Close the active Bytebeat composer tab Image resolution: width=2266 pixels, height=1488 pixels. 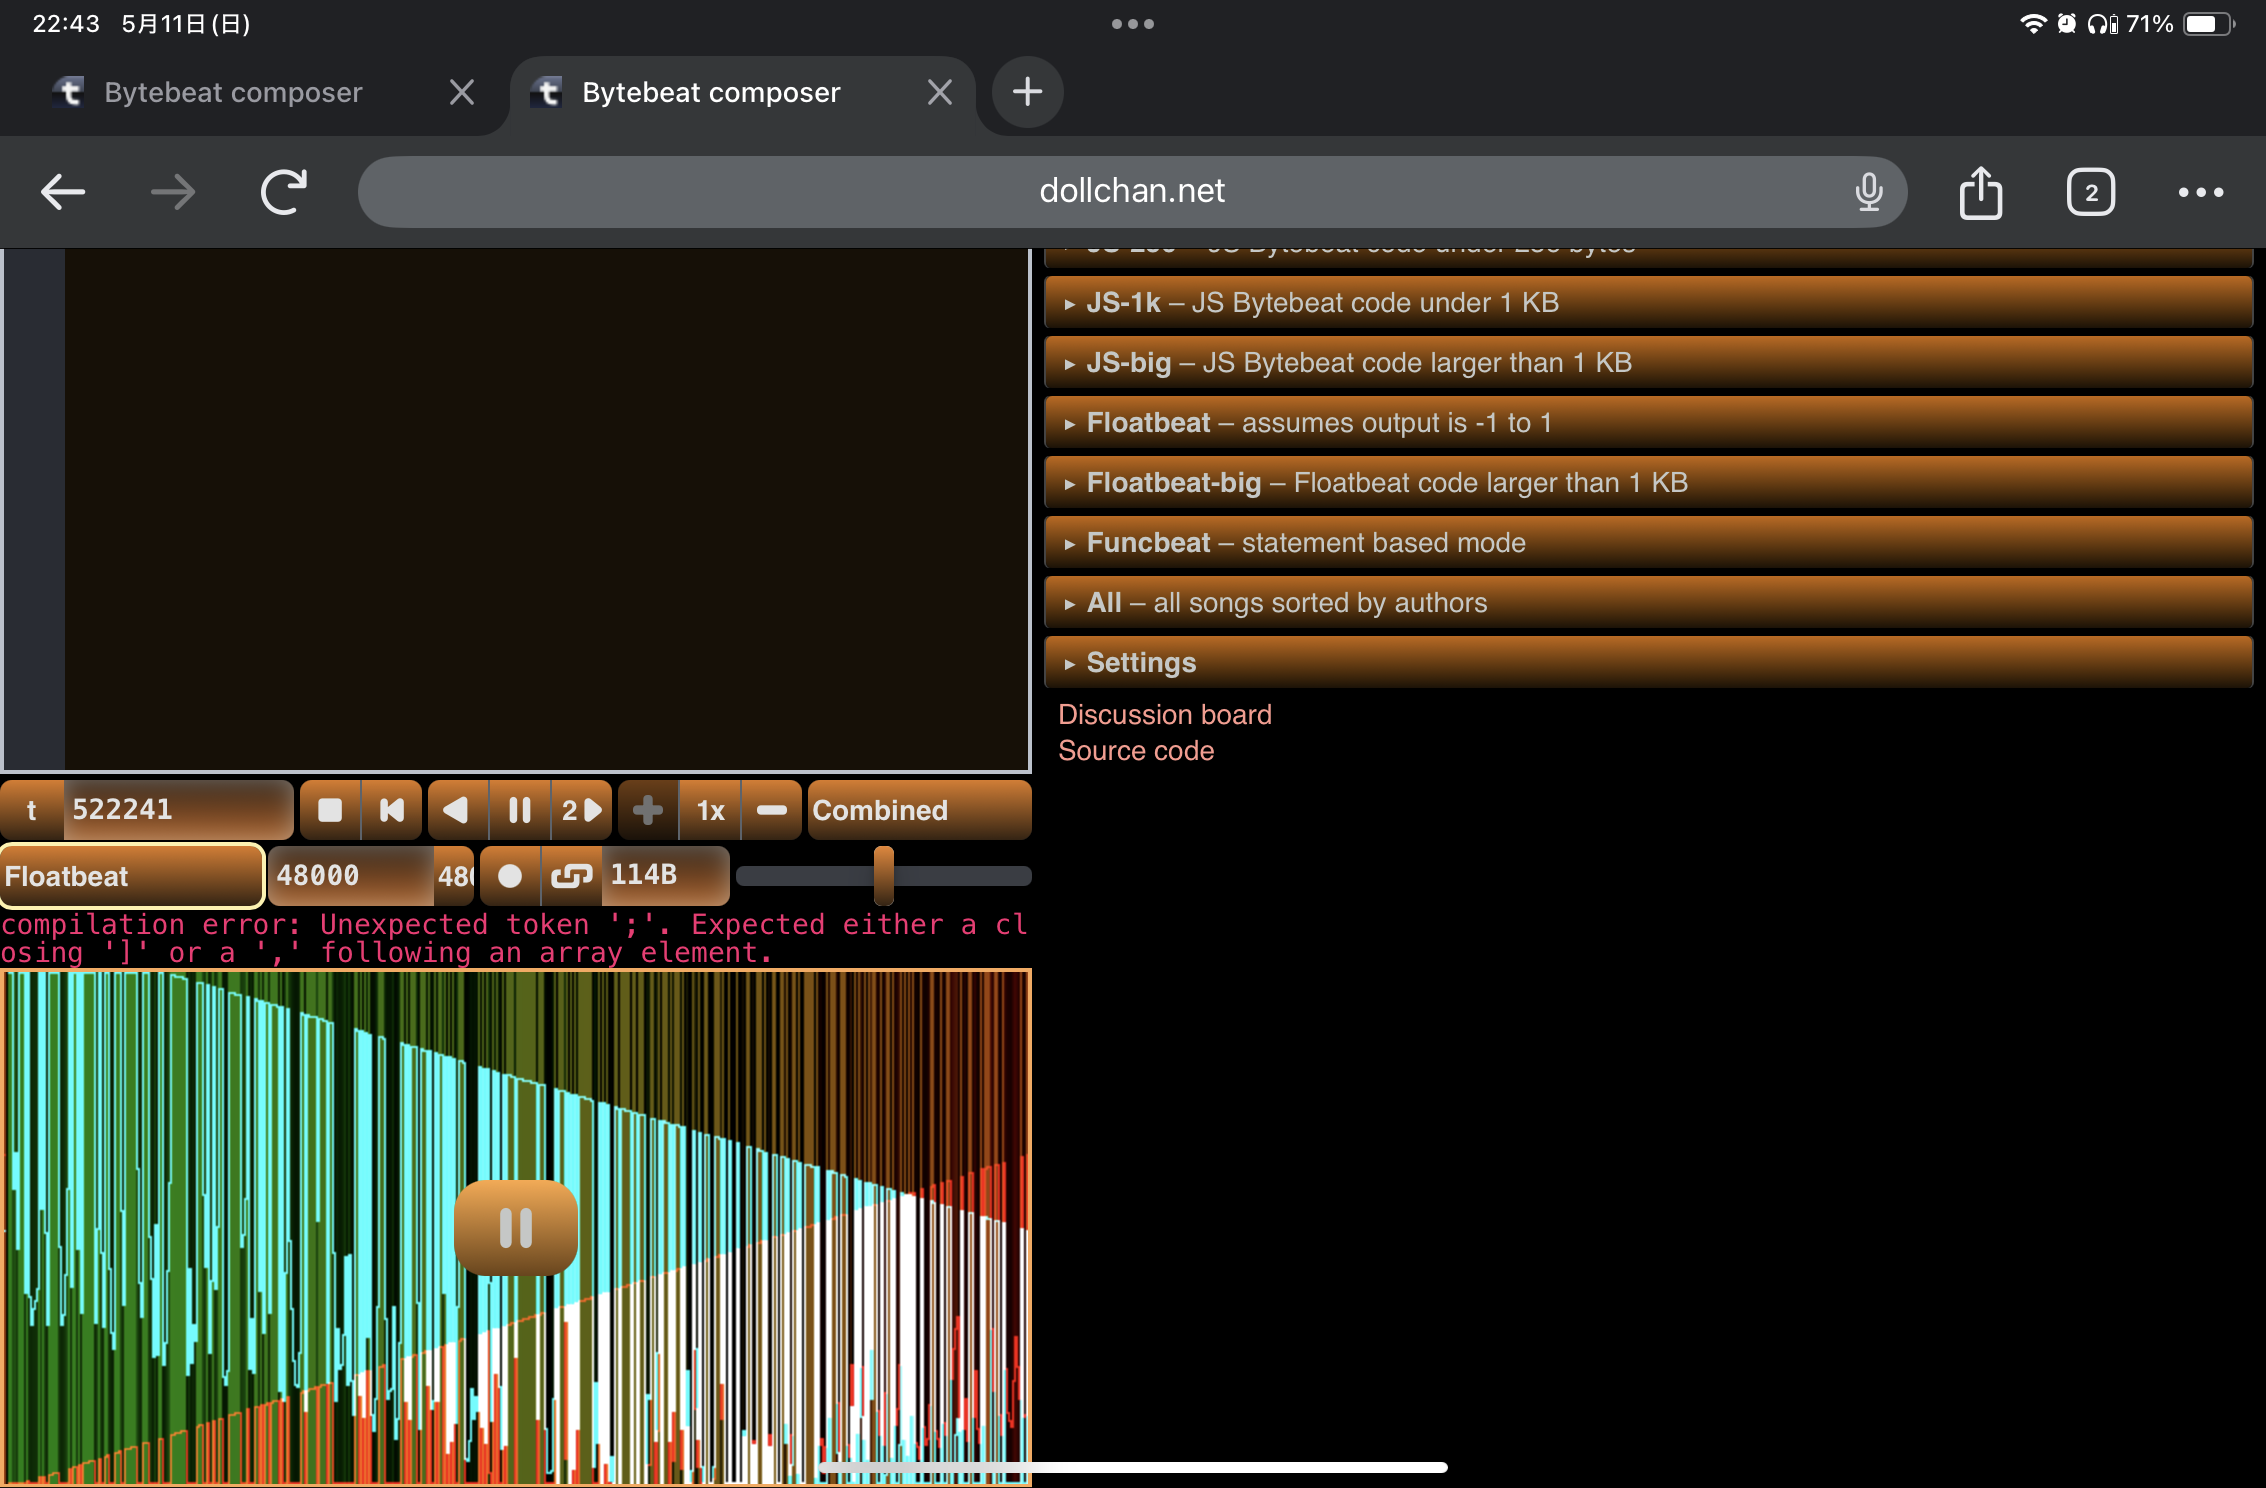(x=939, y=92)
